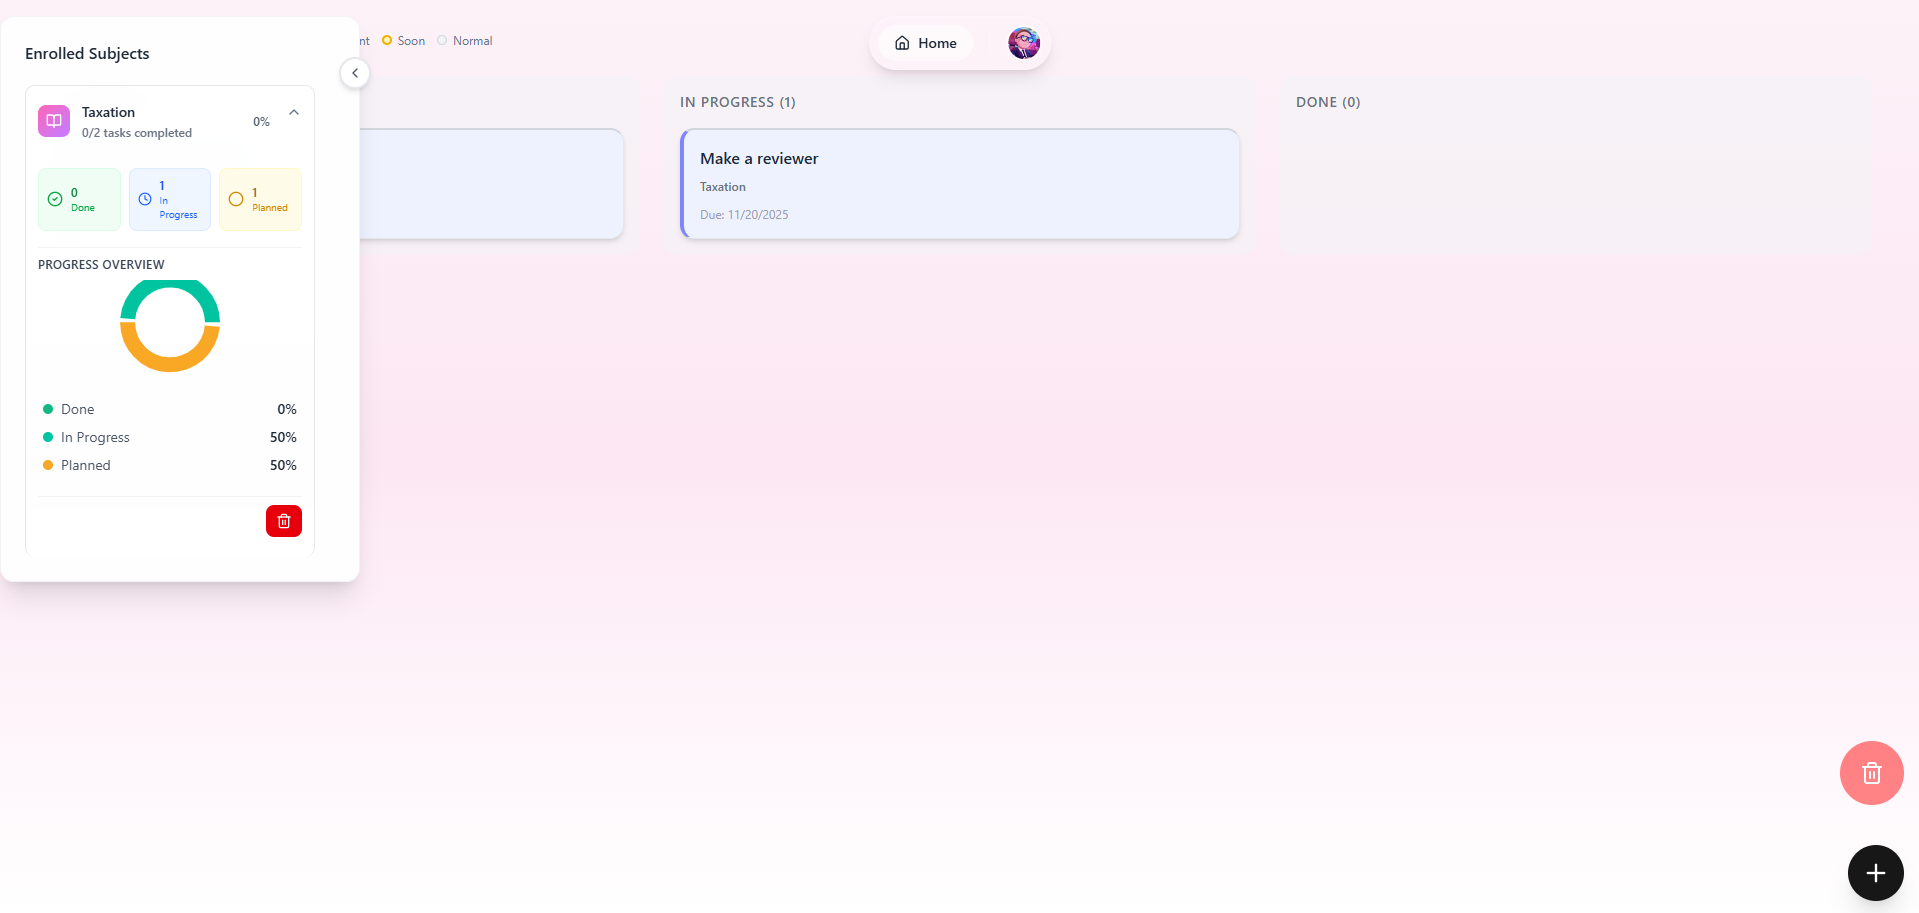Click the In Progress clock stat tile

[170, 200]
